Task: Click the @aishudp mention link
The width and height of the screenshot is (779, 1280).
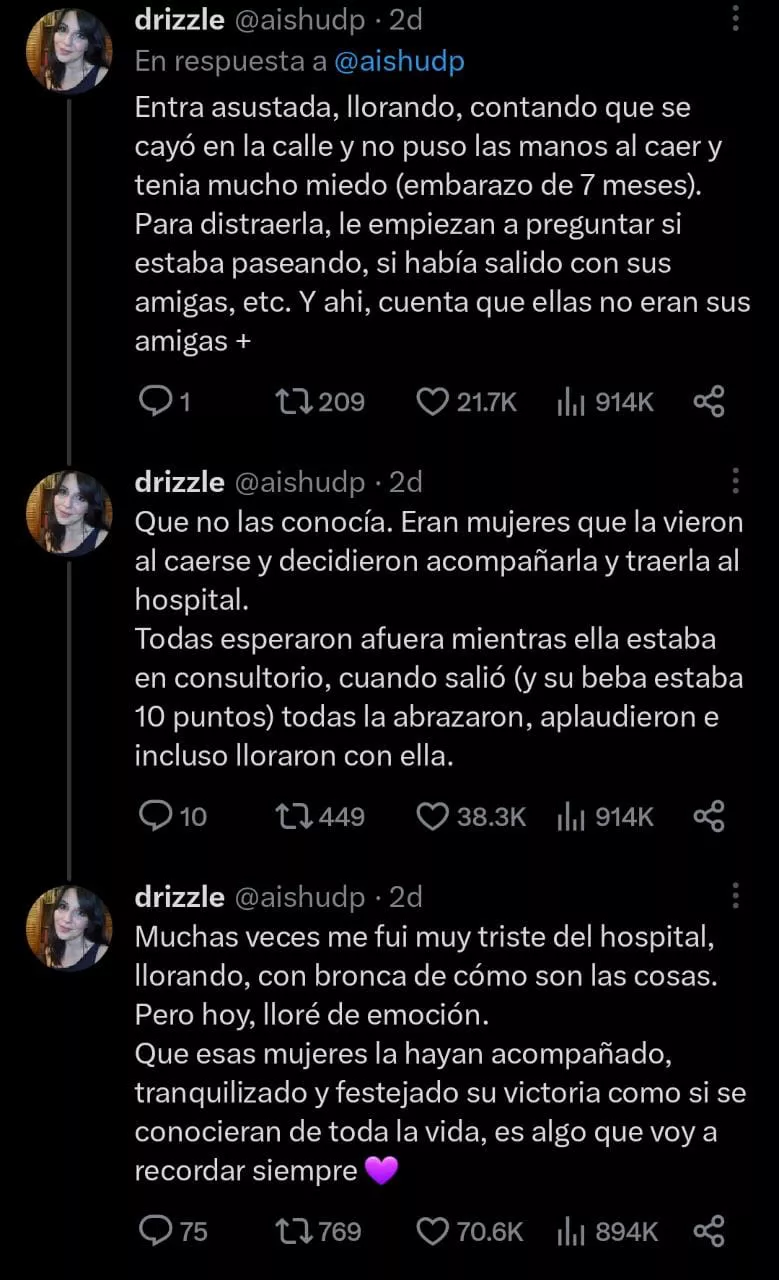Action: point(398,61)
